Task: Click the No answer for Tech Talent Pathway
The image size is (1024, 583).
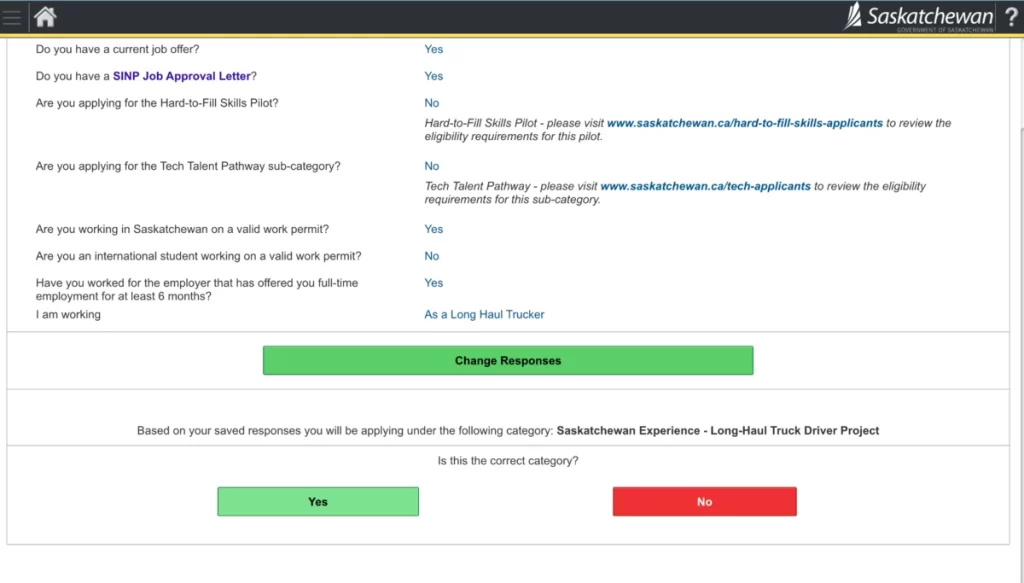Action: click(431, 166)
